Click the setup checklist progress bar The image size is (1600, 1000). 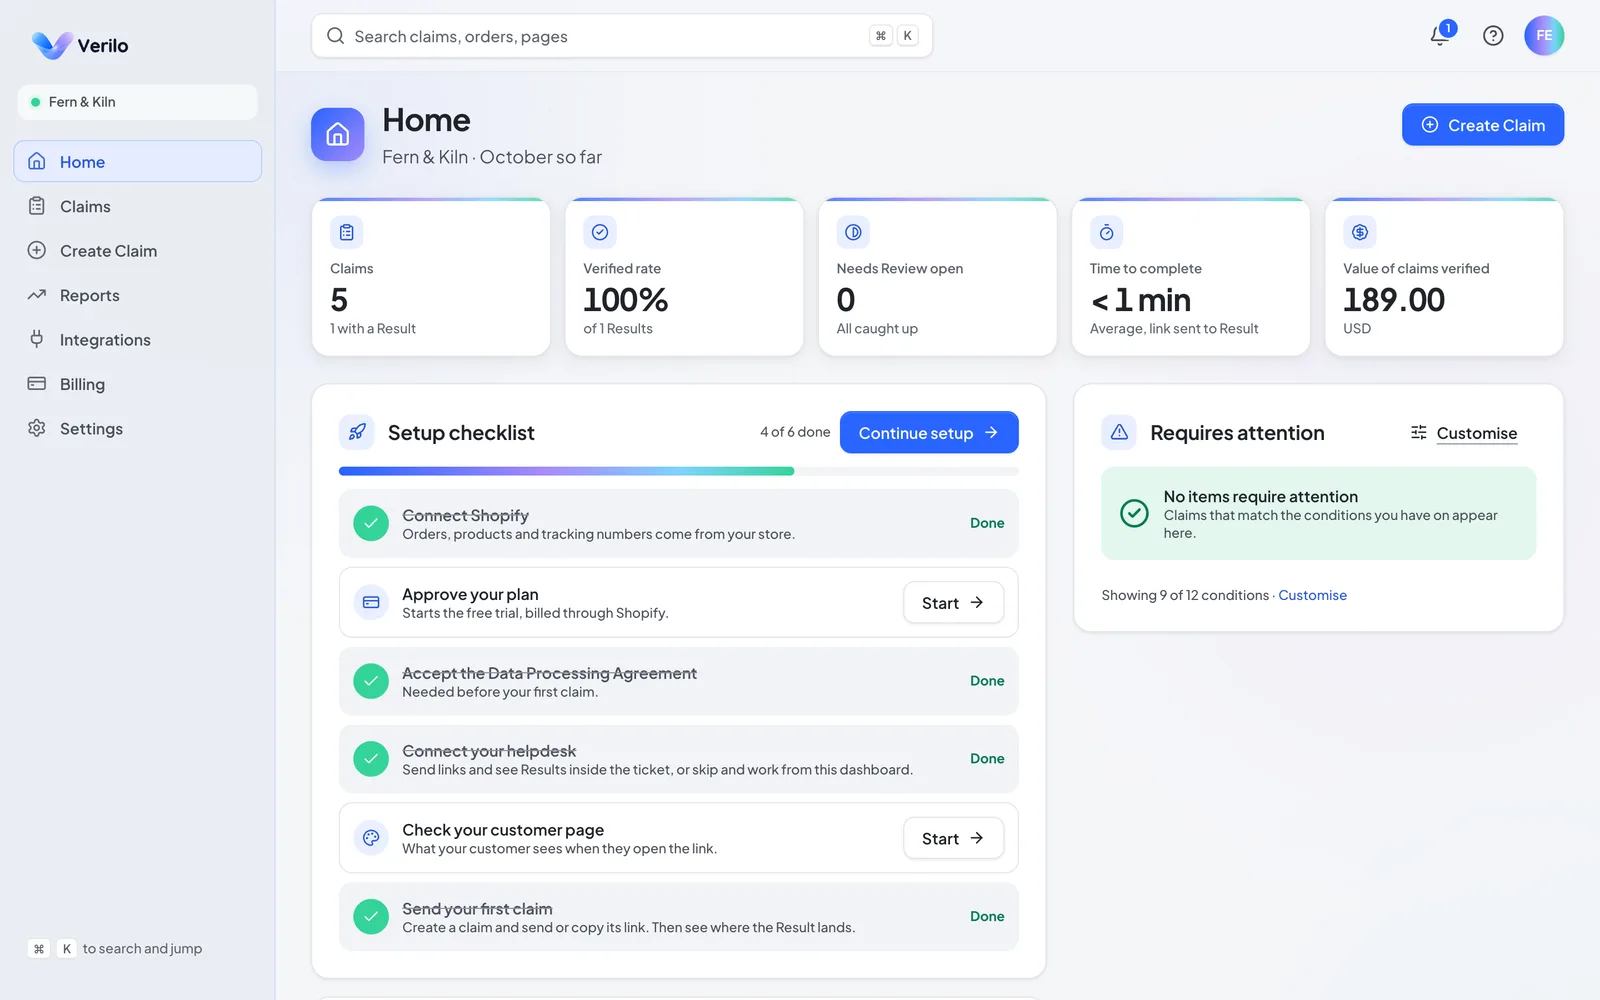[x=679, y=471]
